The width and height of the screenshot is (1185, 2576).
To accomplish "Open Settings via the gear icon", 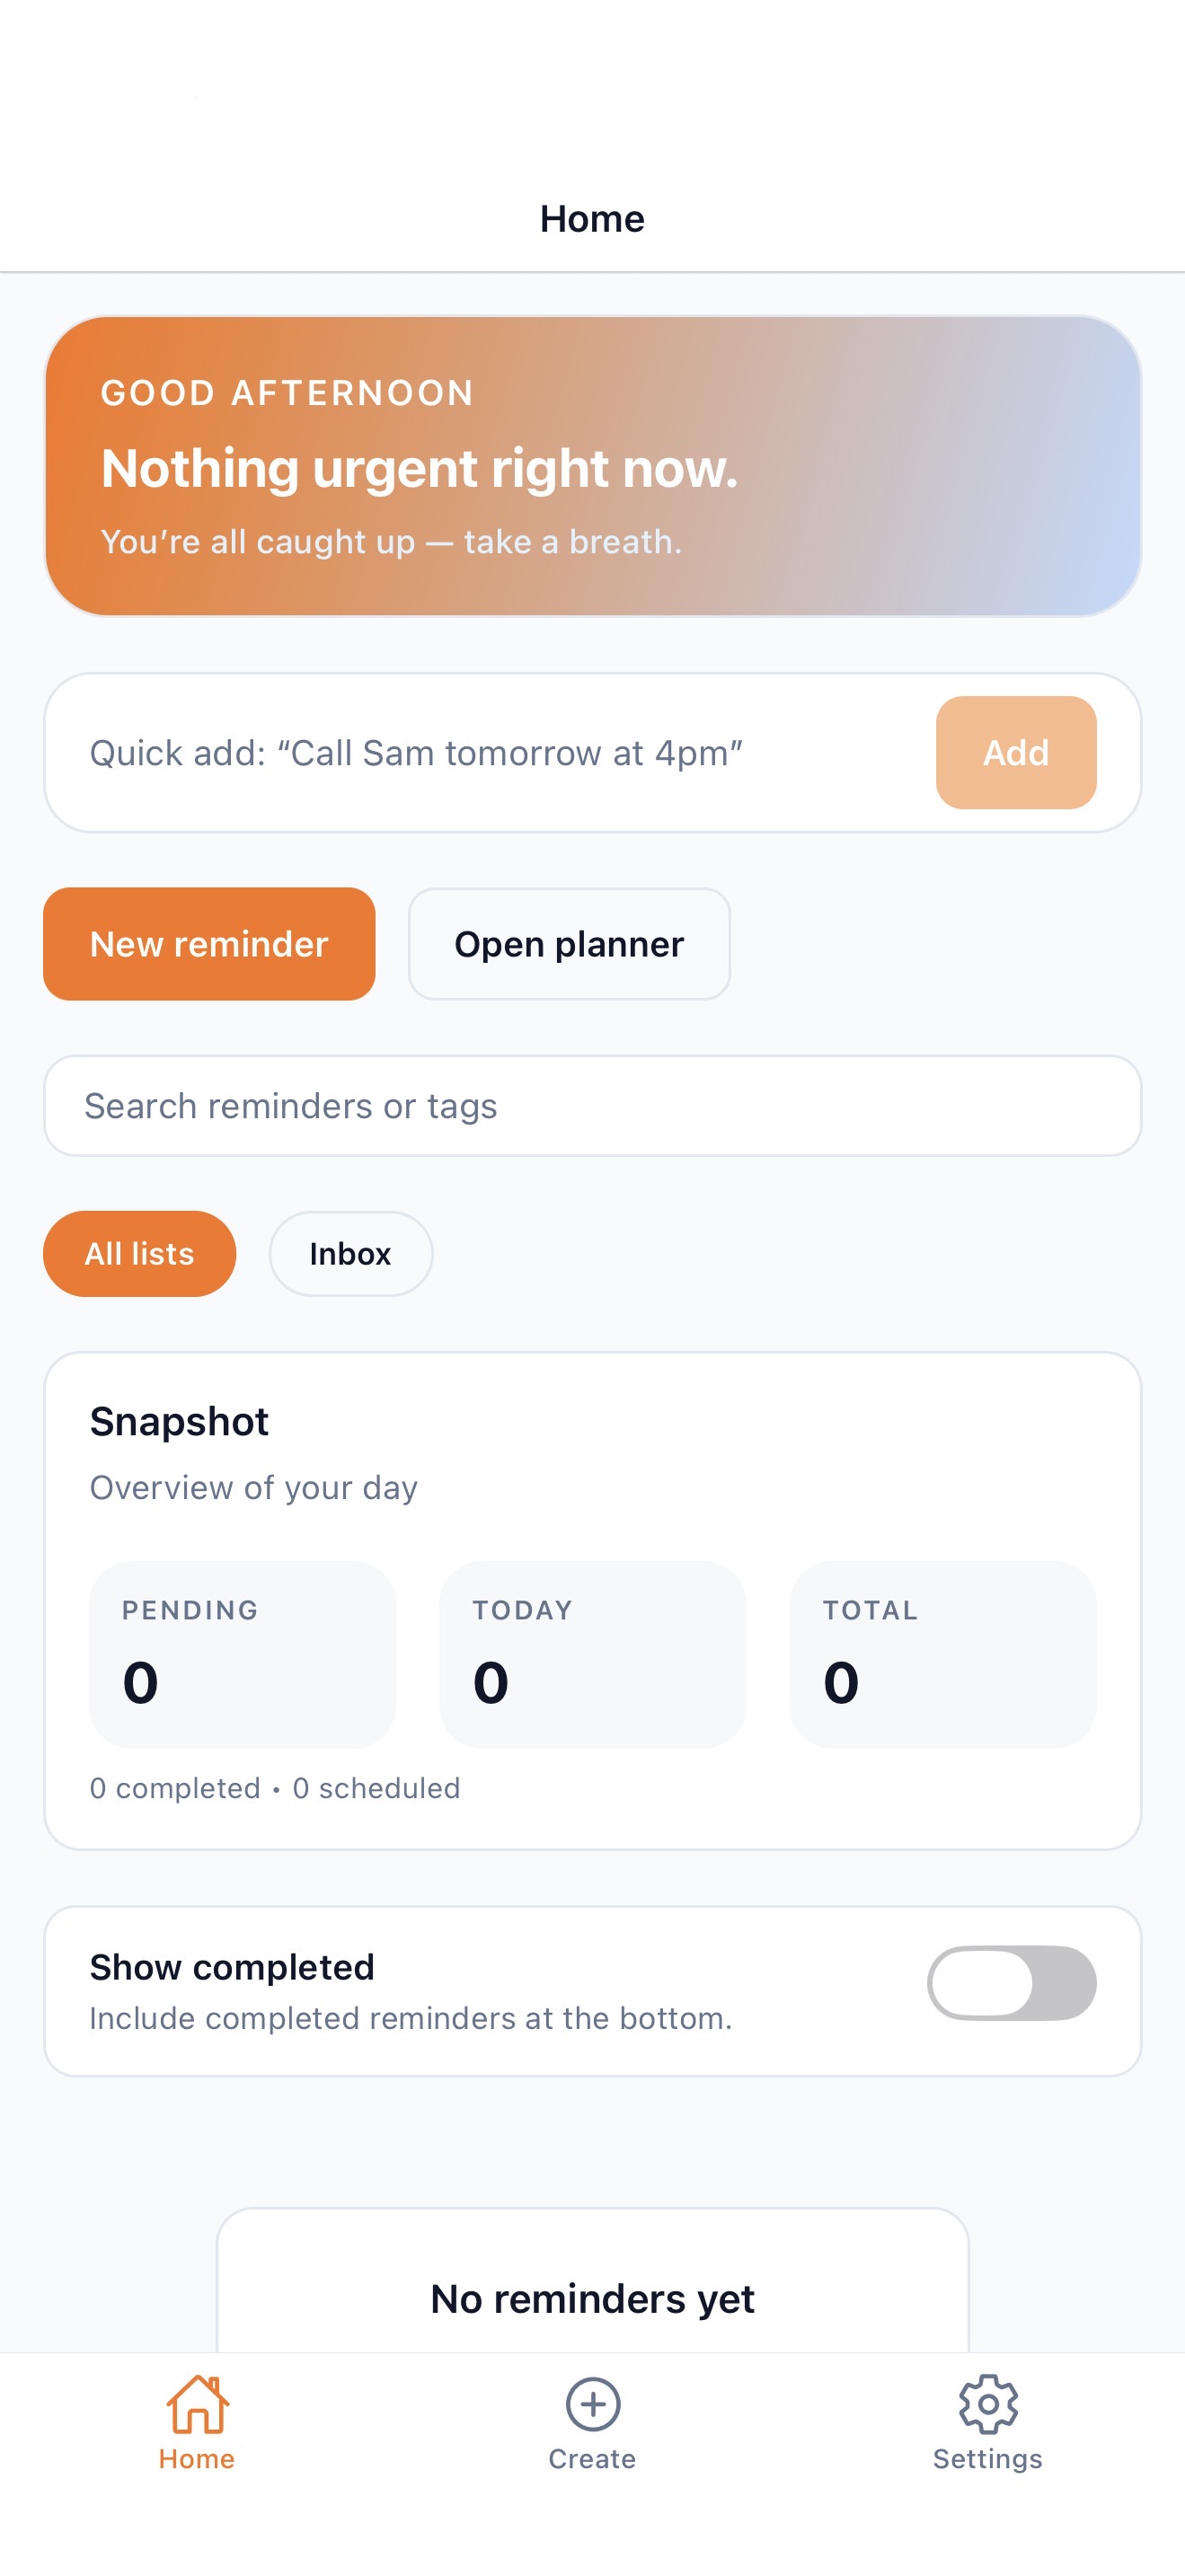I will point(987,2405).
